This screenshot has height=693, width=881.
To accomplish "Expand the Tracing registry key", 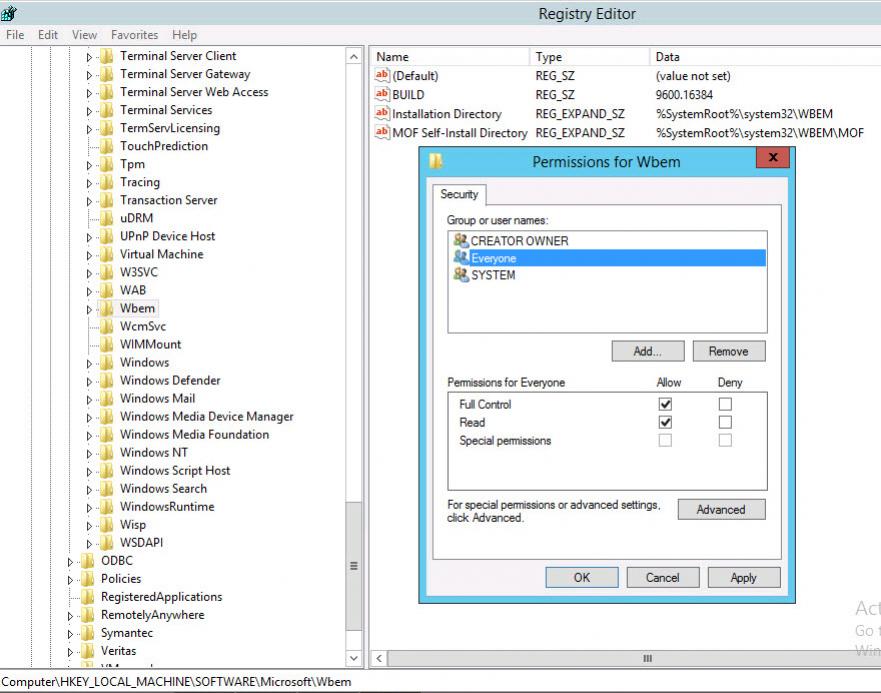I will (x=89, y=183).
